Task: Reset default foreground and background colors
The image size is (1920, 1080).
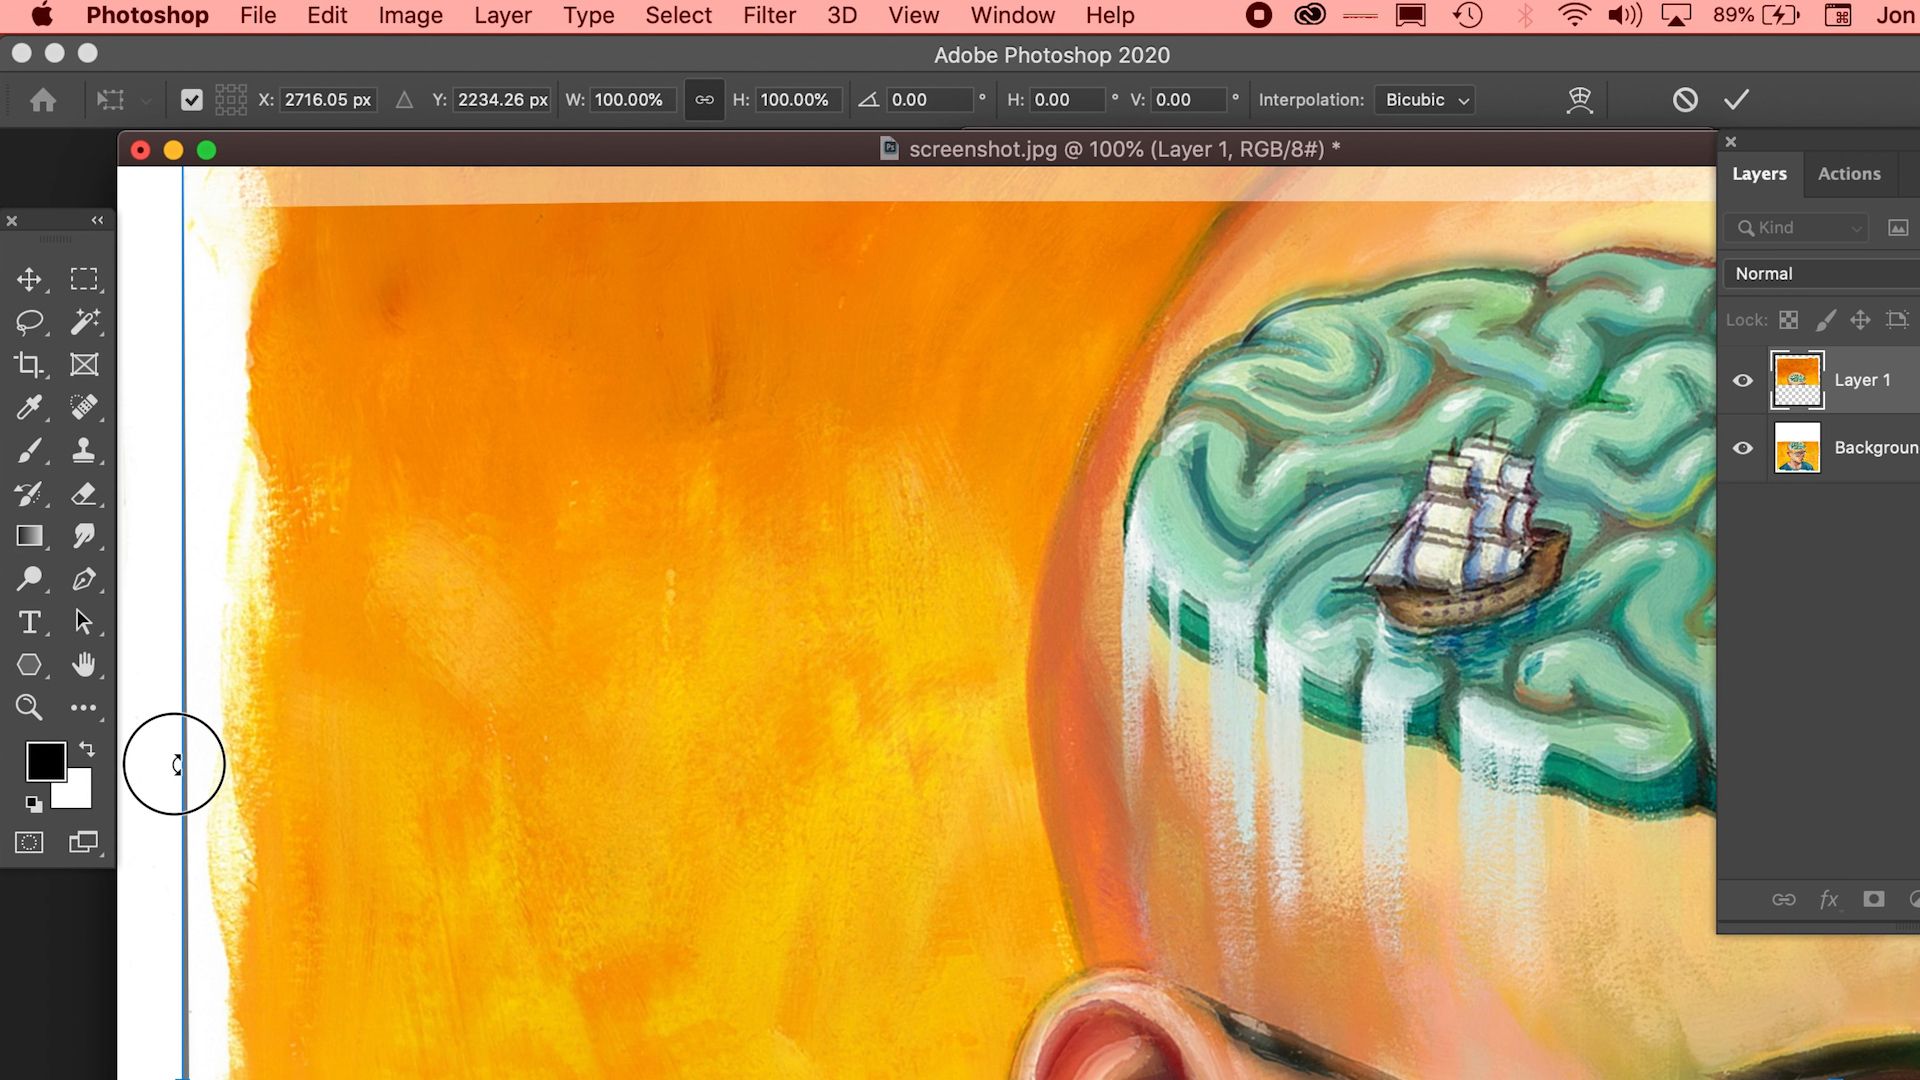Action: pyautogui.click(x=33, y=803)
